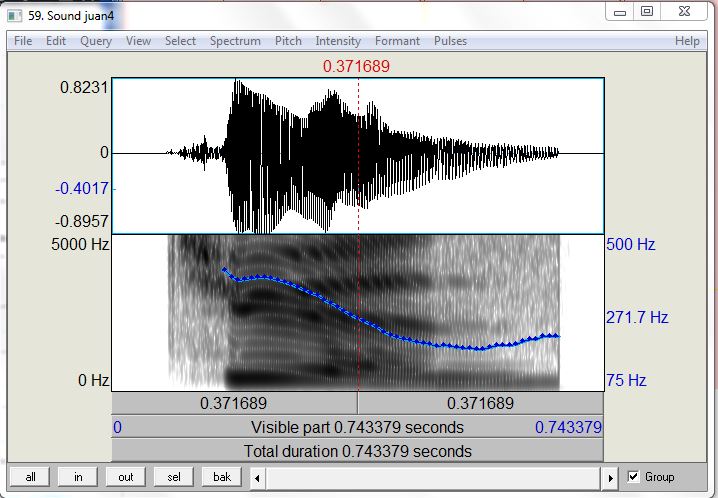Viewport: 718px width, 498px height.
Task: Open the Query menu
Action: (96, 41)
